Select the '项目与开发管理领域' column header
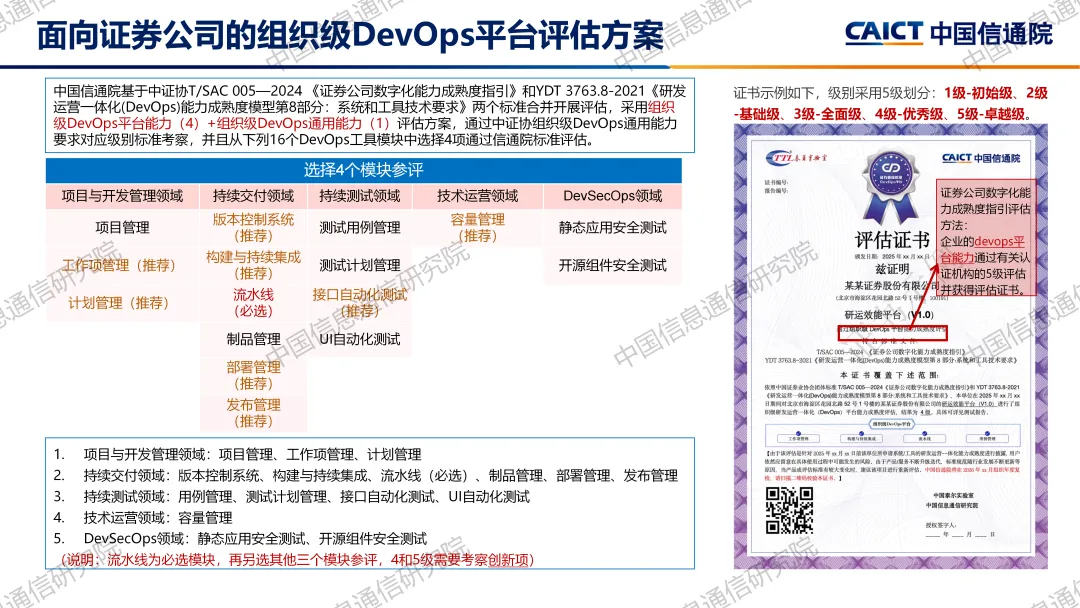 (x=122, y=196)
